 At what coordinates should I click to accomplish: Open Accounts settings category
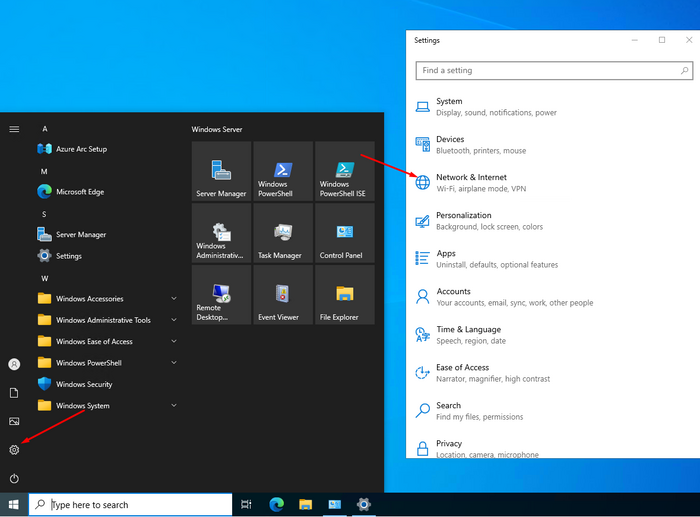553,296
